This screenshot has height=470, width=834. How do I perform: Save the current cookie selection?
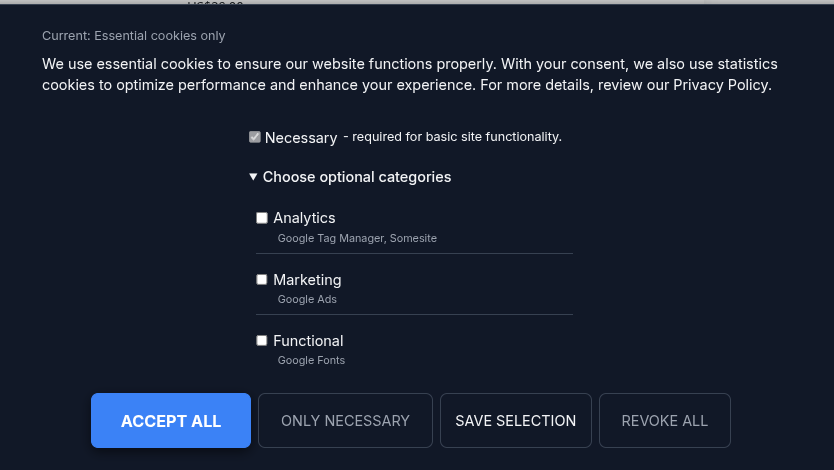pyautogui.click(x=515, y=421)
